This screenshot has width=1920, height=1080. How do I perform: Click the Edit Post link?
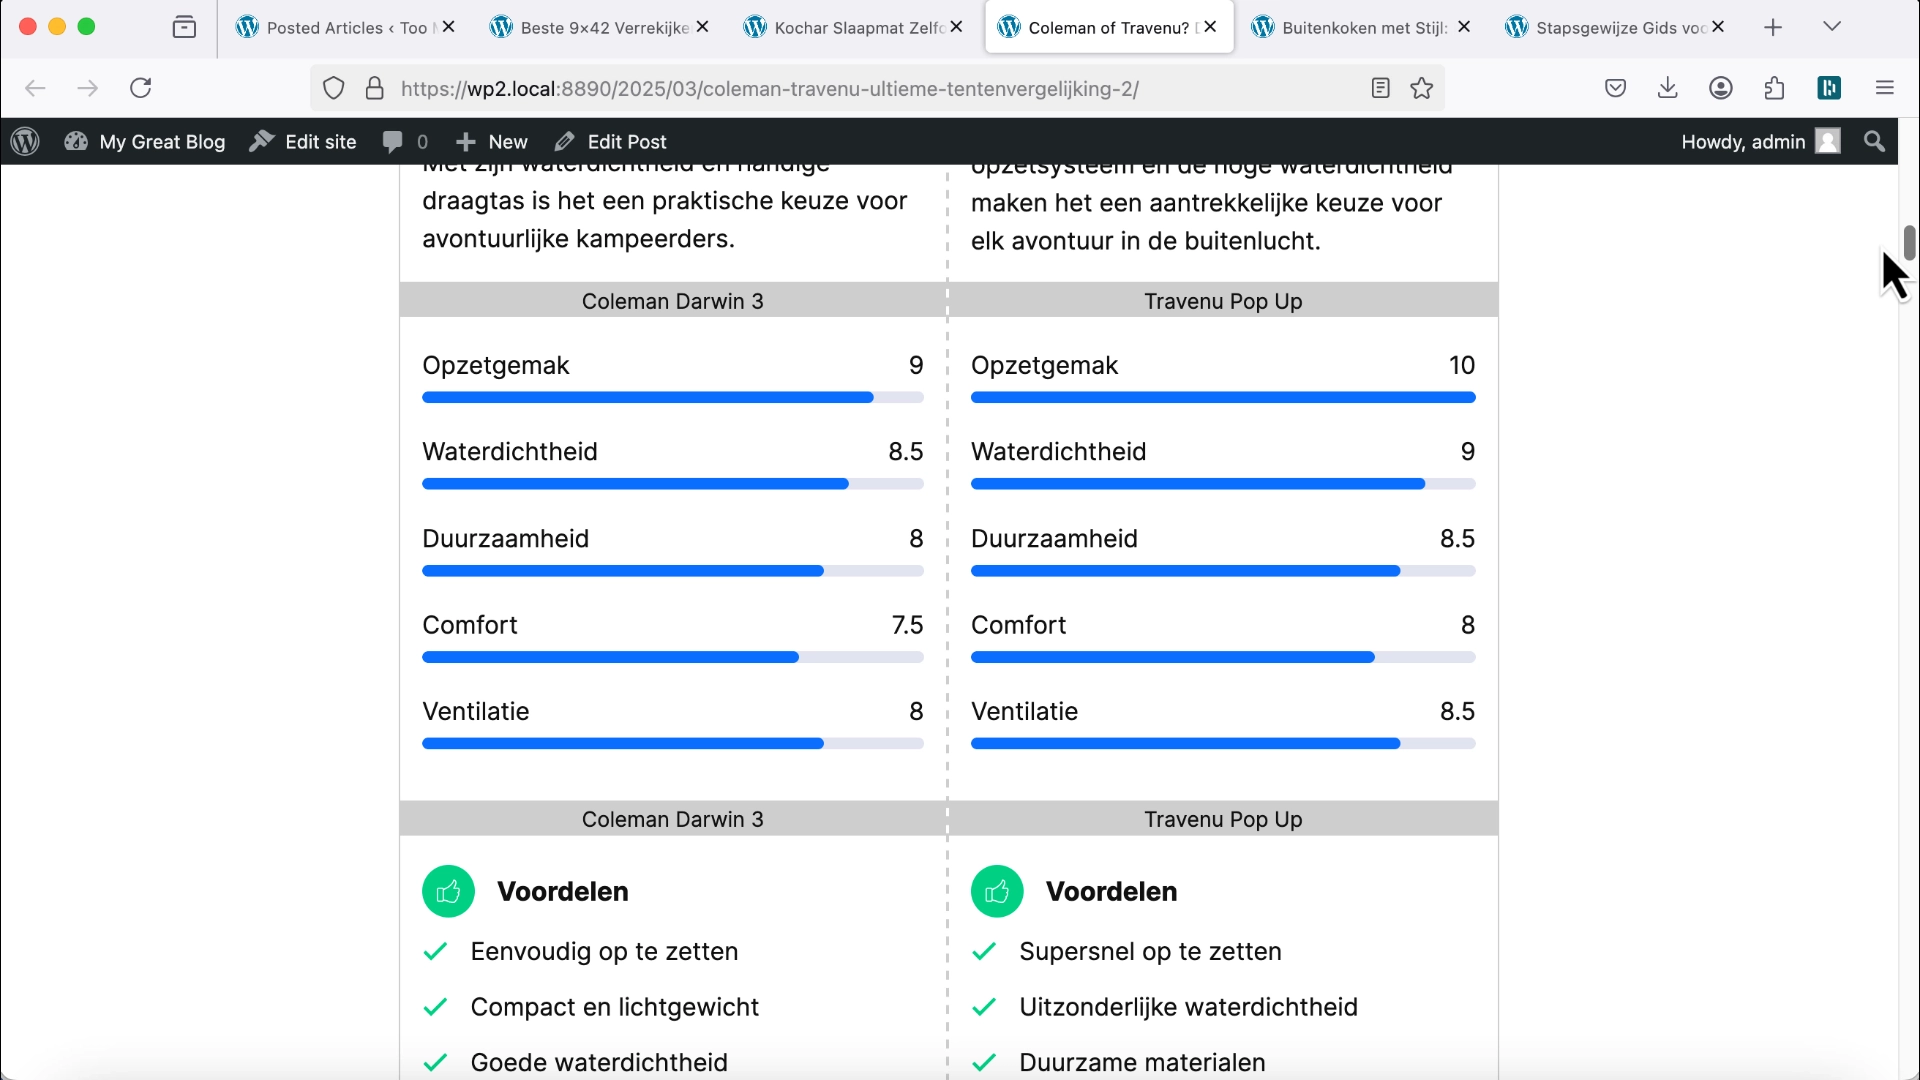[611, 142]
